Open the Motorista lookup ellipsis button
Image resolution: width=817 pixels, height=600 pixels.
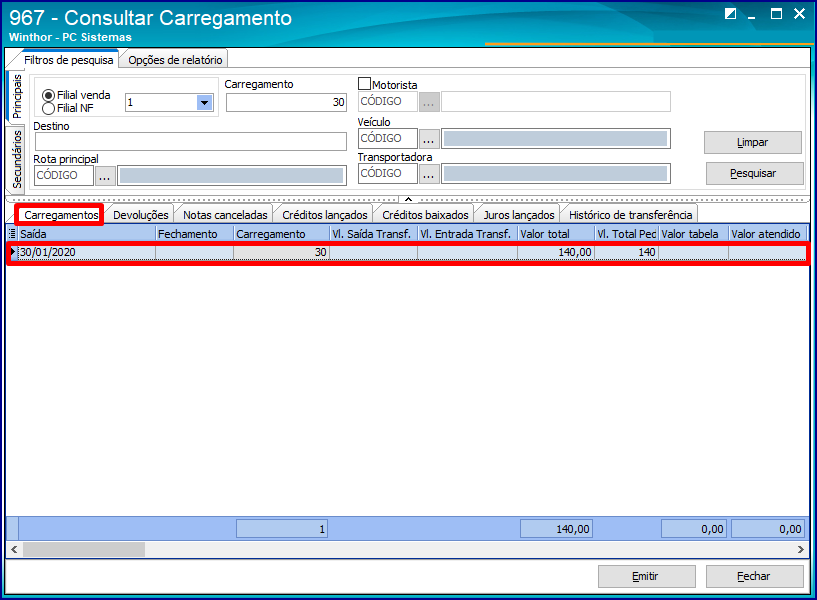tap(428, 102)
